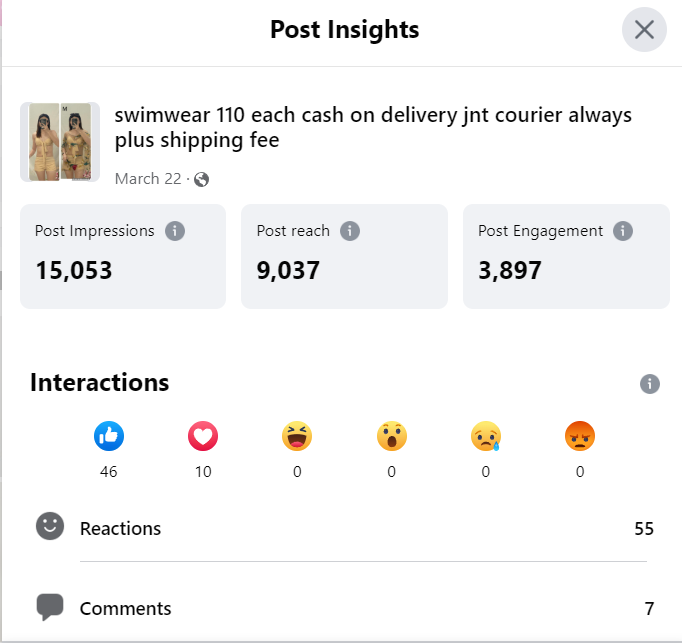The height and width of the screenshot is (643, 682).
Task: Open the Post Impressions card
Action: [123, 256]
